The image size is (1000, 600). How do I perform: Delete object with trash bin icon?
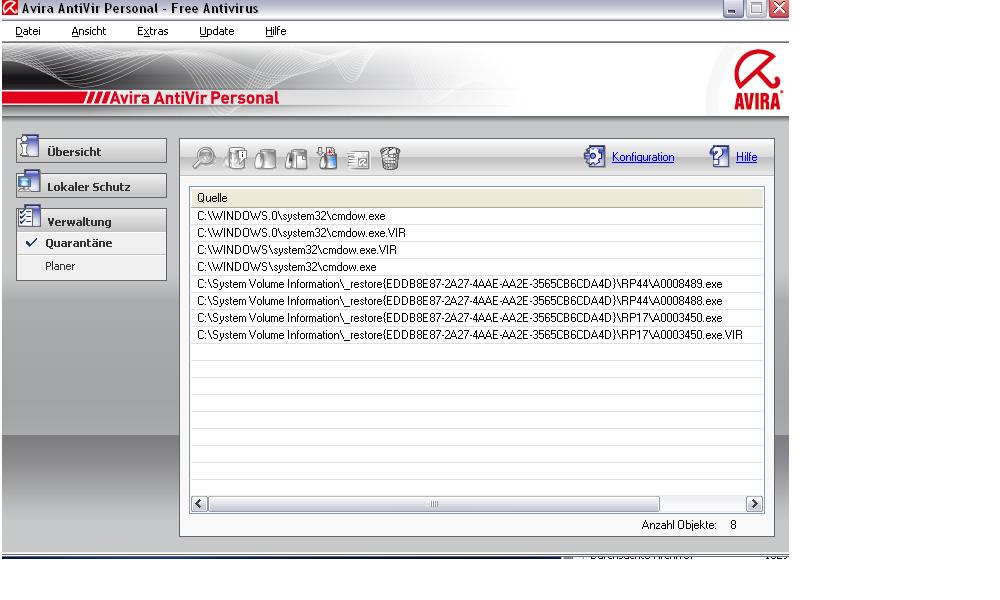coord(390,157)
